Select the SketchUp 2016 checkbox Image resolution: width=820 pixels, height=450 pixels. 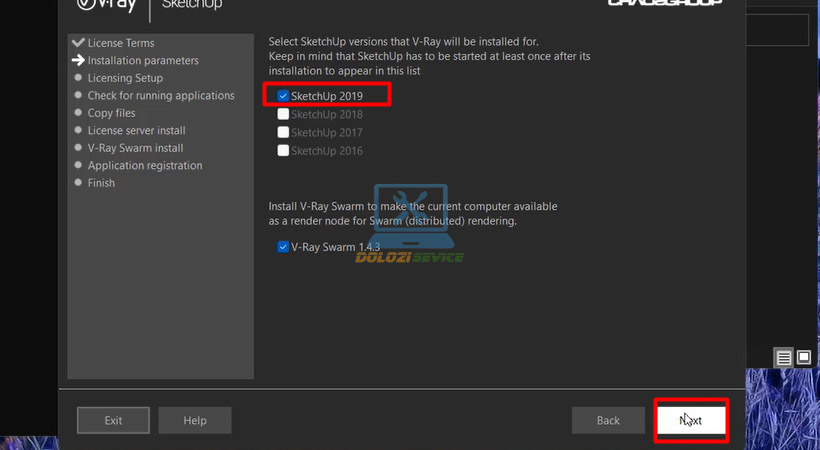(283, 151)
